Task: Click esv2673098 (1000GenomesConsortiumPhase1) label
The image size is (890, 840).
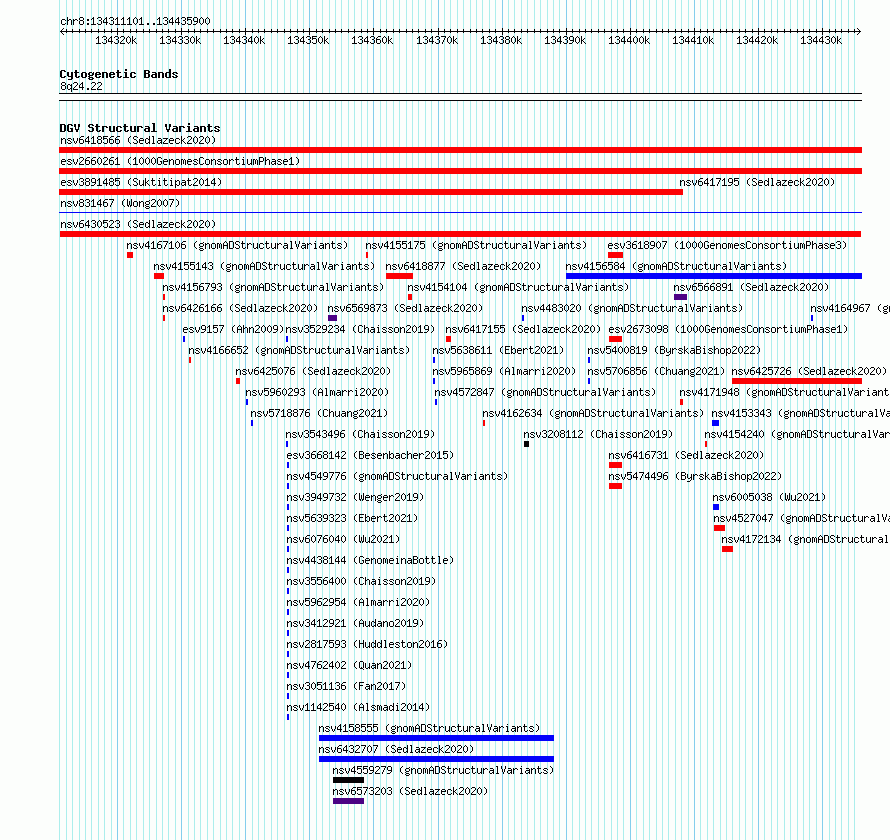Action: (728, 329)
